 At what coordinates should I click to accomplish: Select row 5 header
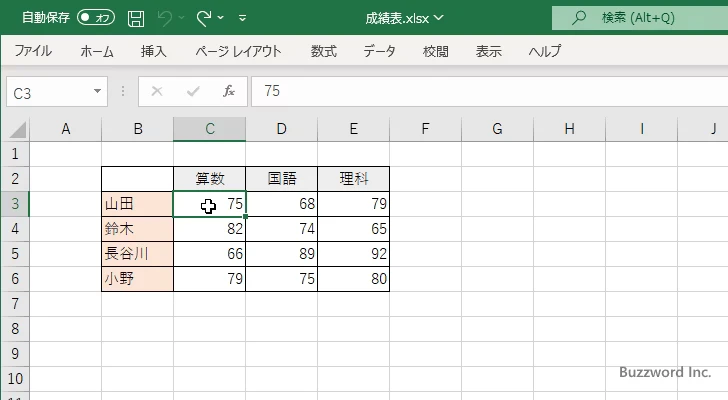[x=15, y=254]
